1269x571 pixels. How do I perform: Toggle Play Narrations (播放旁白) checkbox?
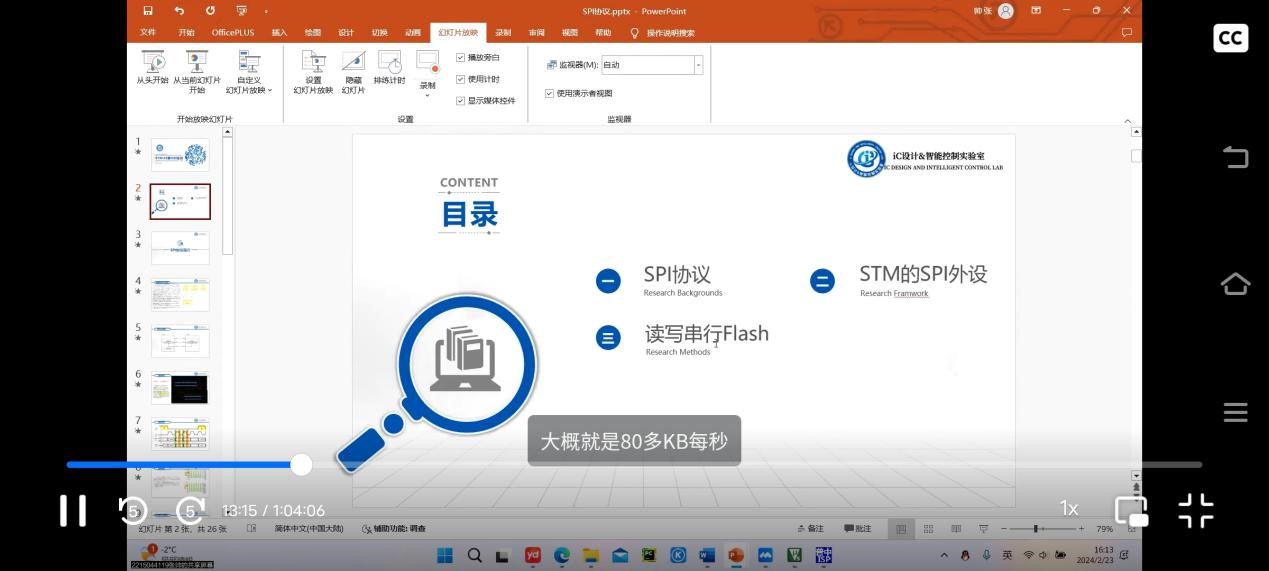[460, 58]
